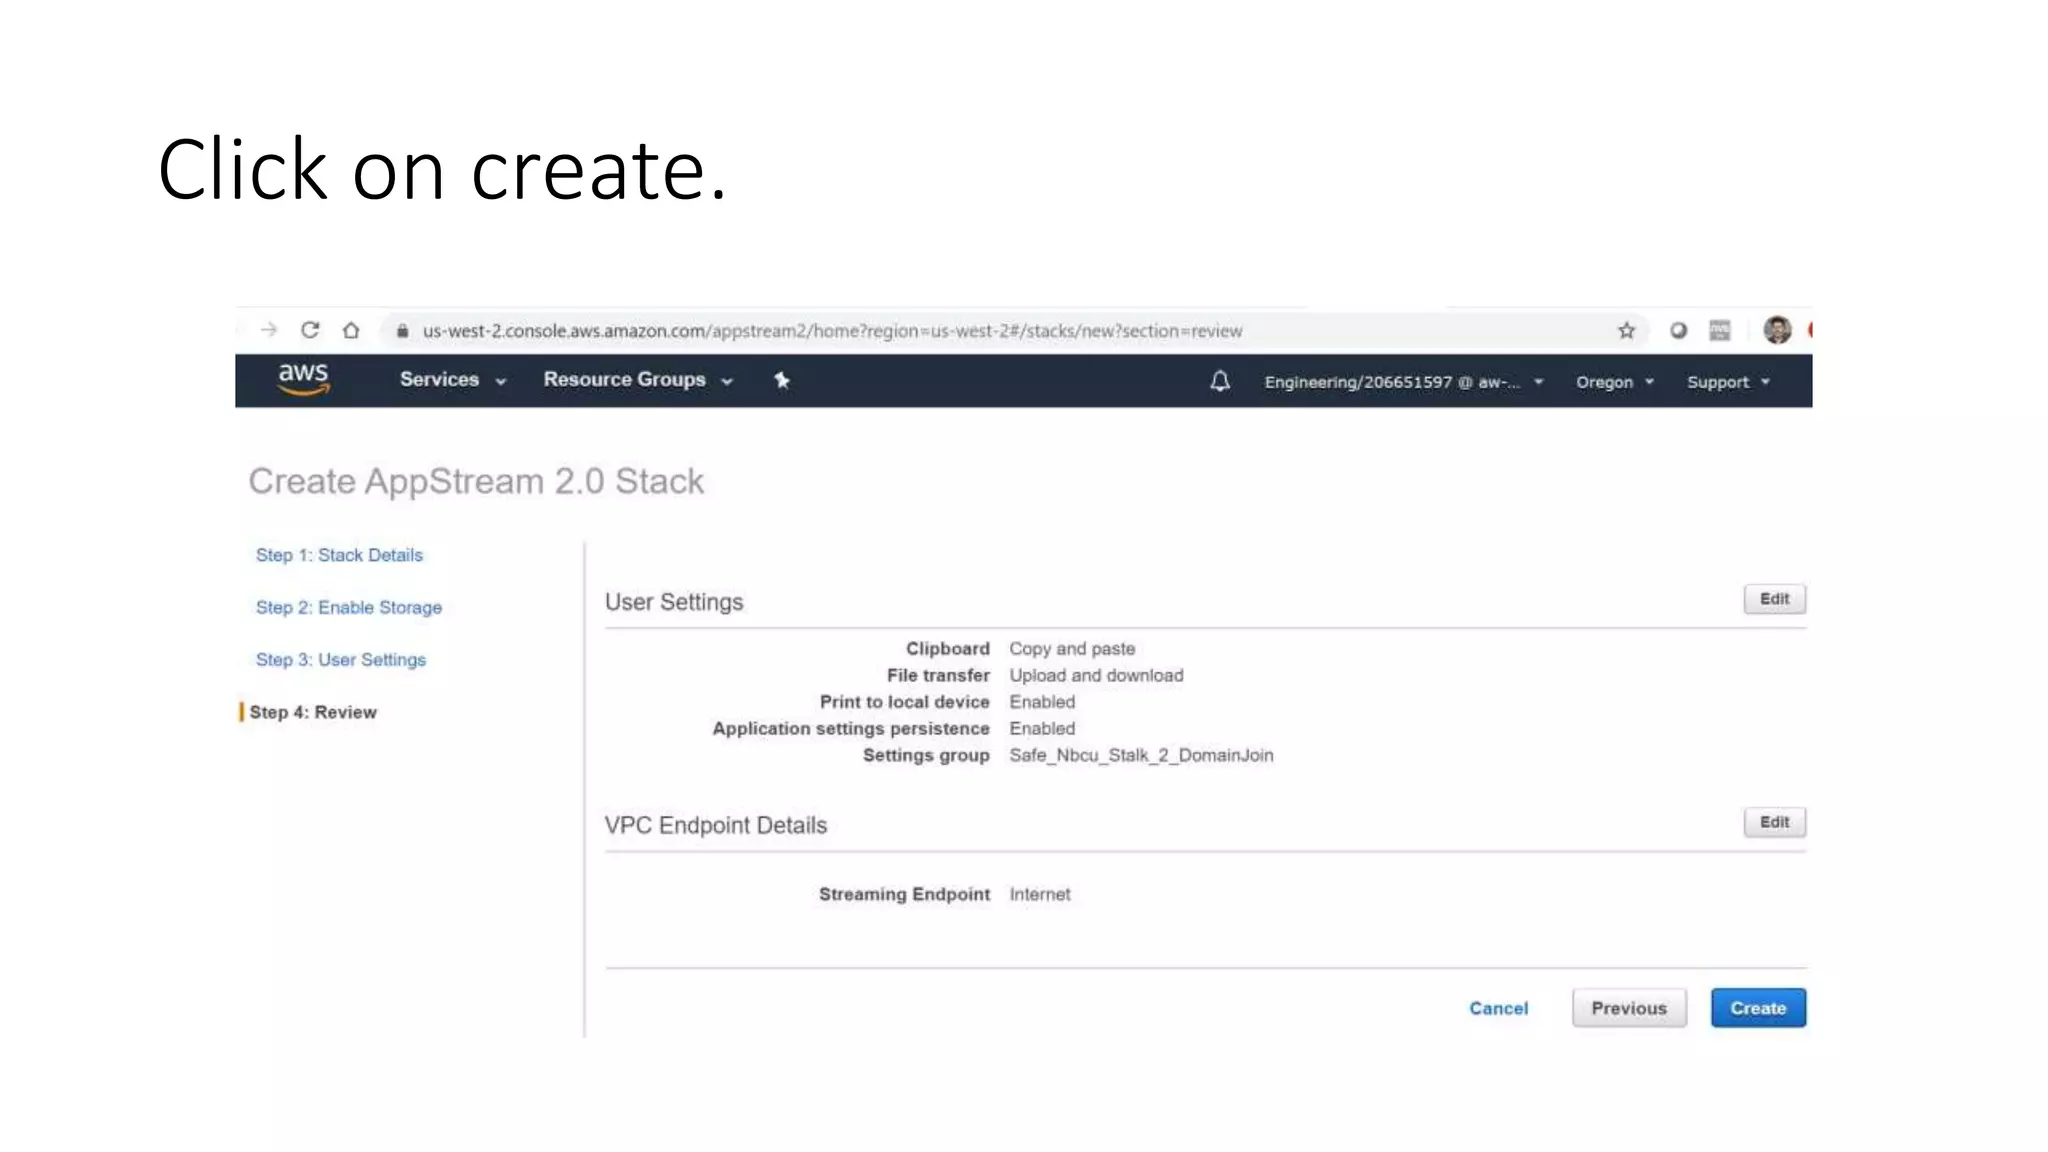Bookmark this page with the star icon
The width and height of the screenshot is (2048, 1152).
click(x=1626, y=331)
